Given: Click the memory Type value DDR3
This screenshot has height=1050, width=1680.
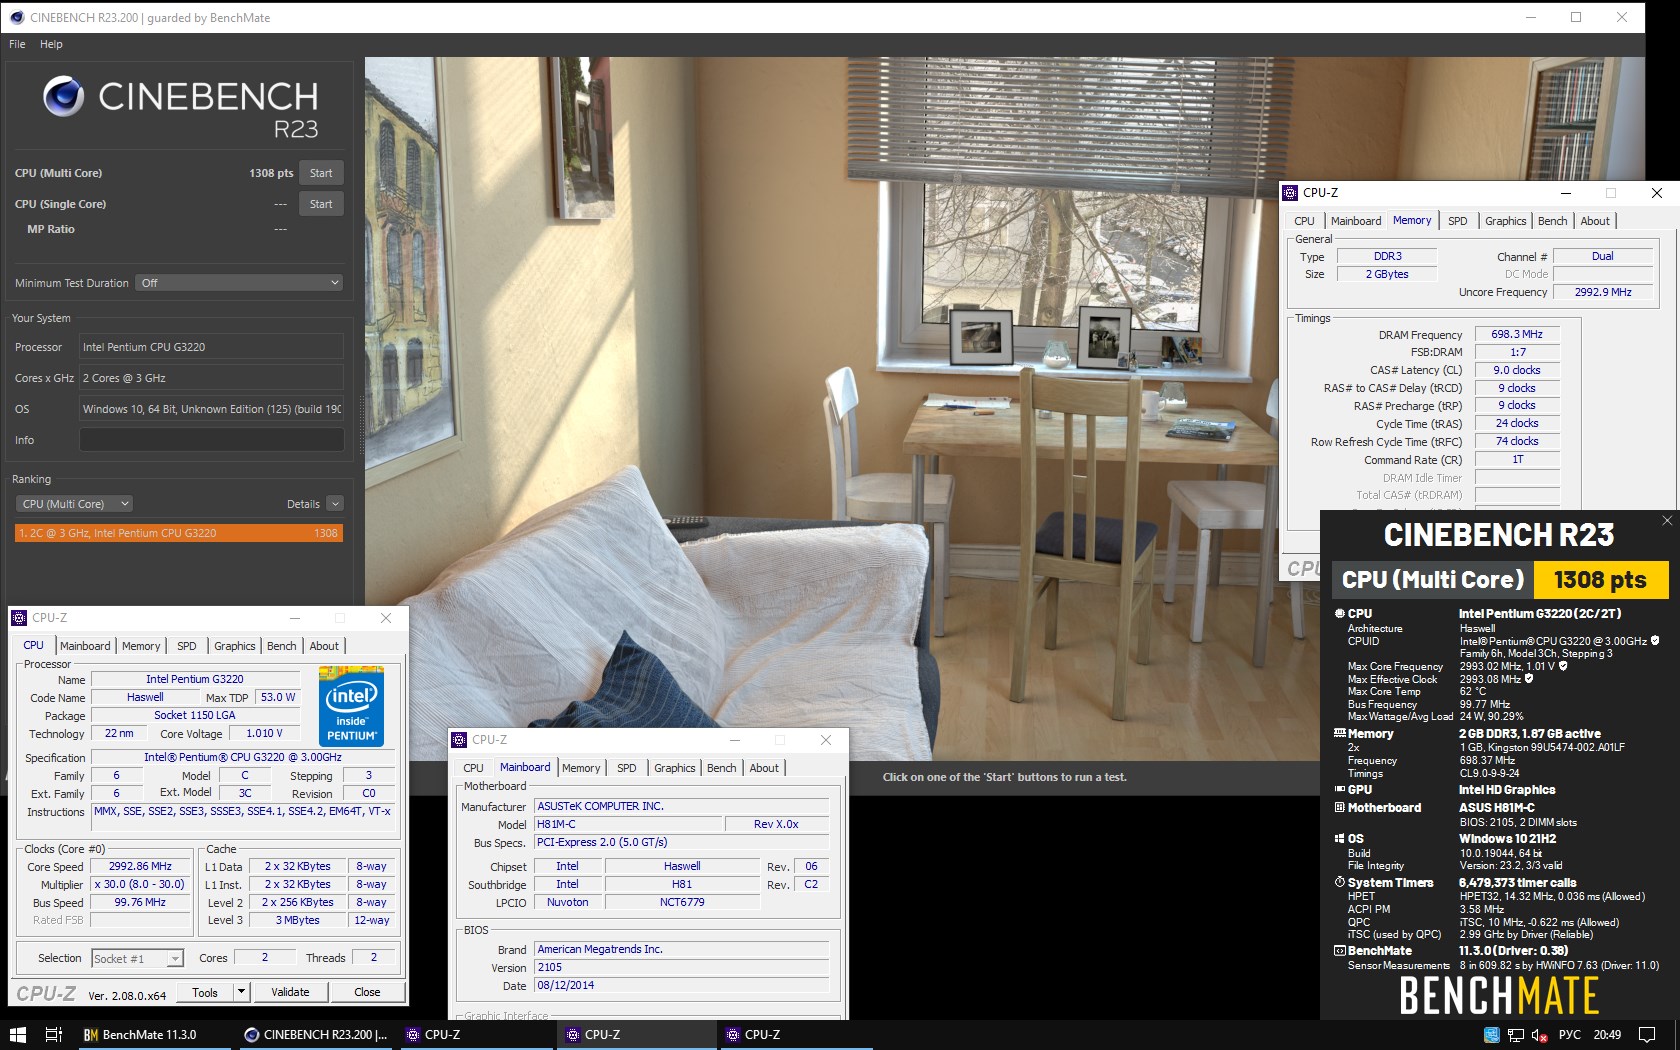Looking at the screenshot, I should point(1387,256).
